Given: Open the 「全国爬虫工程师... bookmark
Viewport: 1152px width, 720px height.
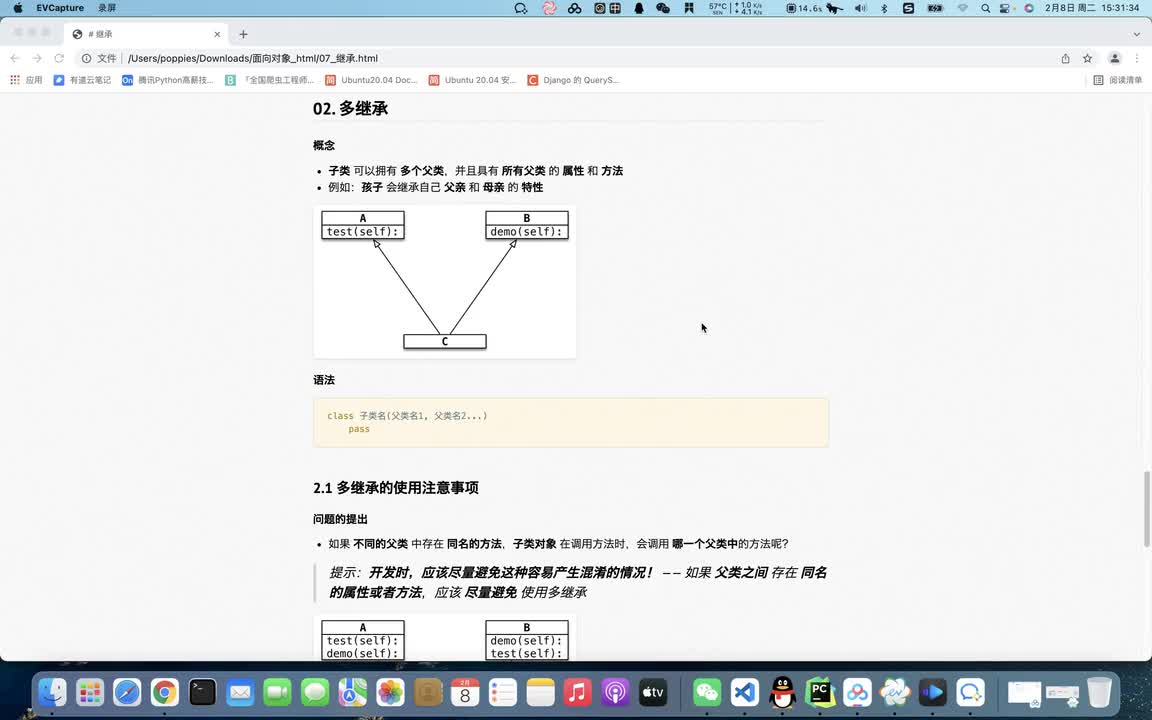Looking at the screenshot, I should [270, 80].
